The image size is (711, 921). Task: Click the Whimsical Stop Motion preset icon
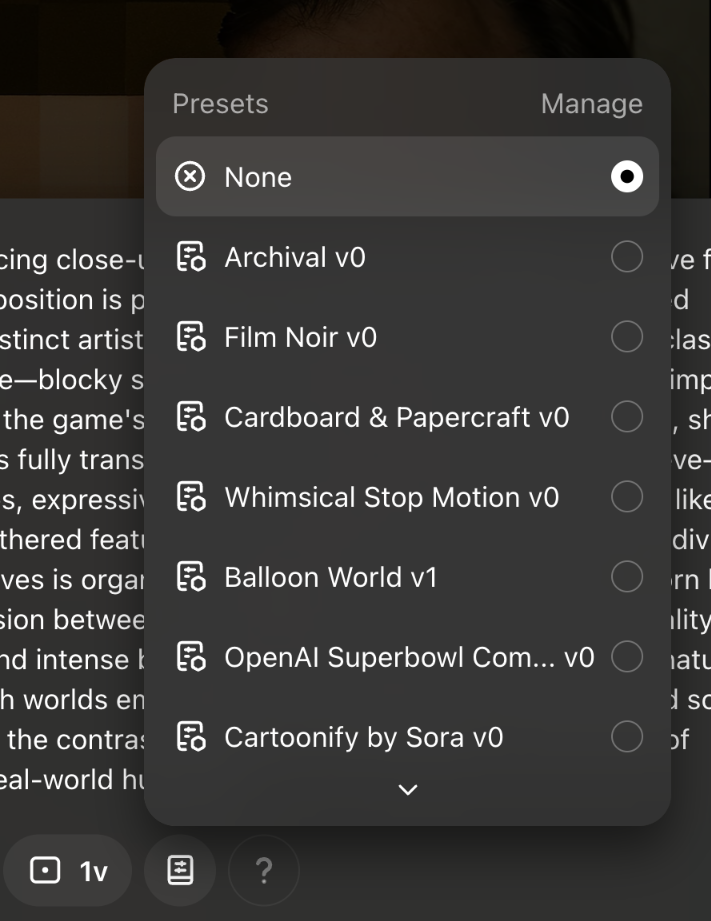coord(191,497)
